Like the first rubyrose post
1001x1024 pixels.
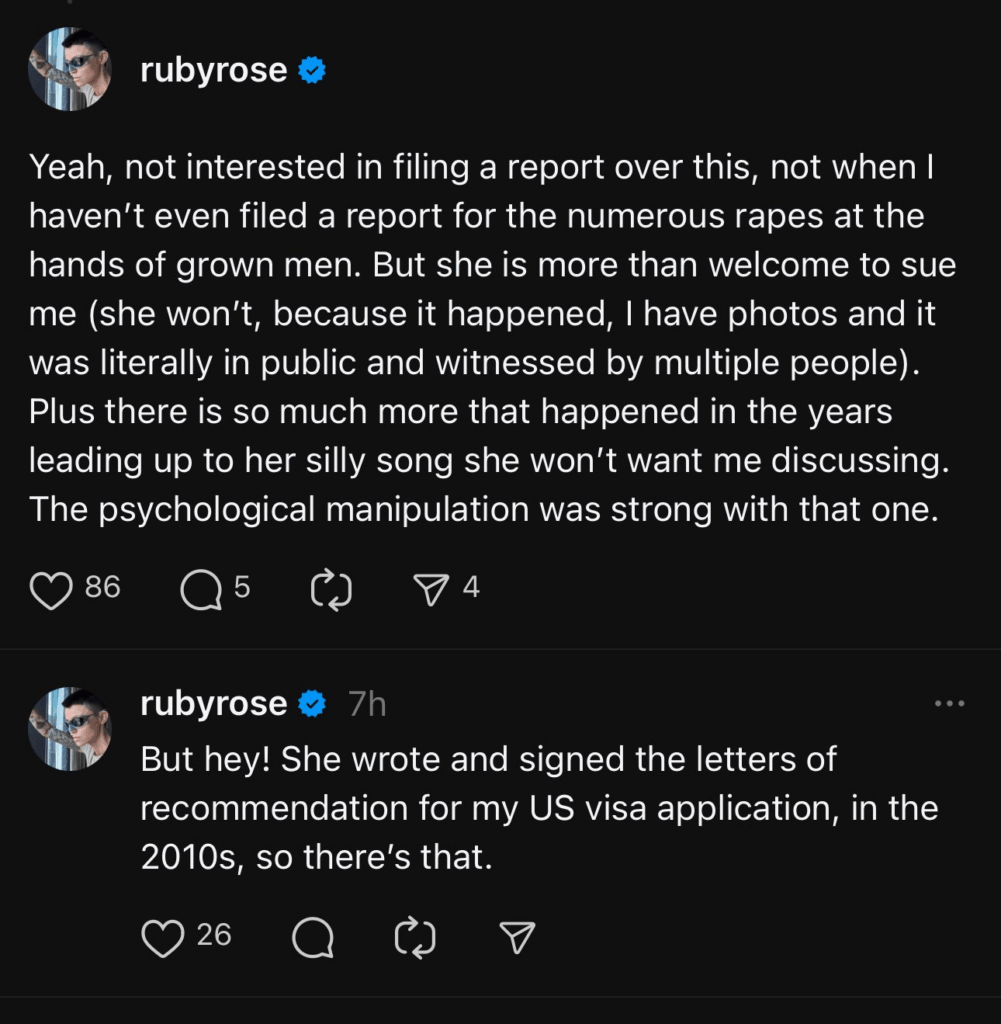tap(52, 589)
